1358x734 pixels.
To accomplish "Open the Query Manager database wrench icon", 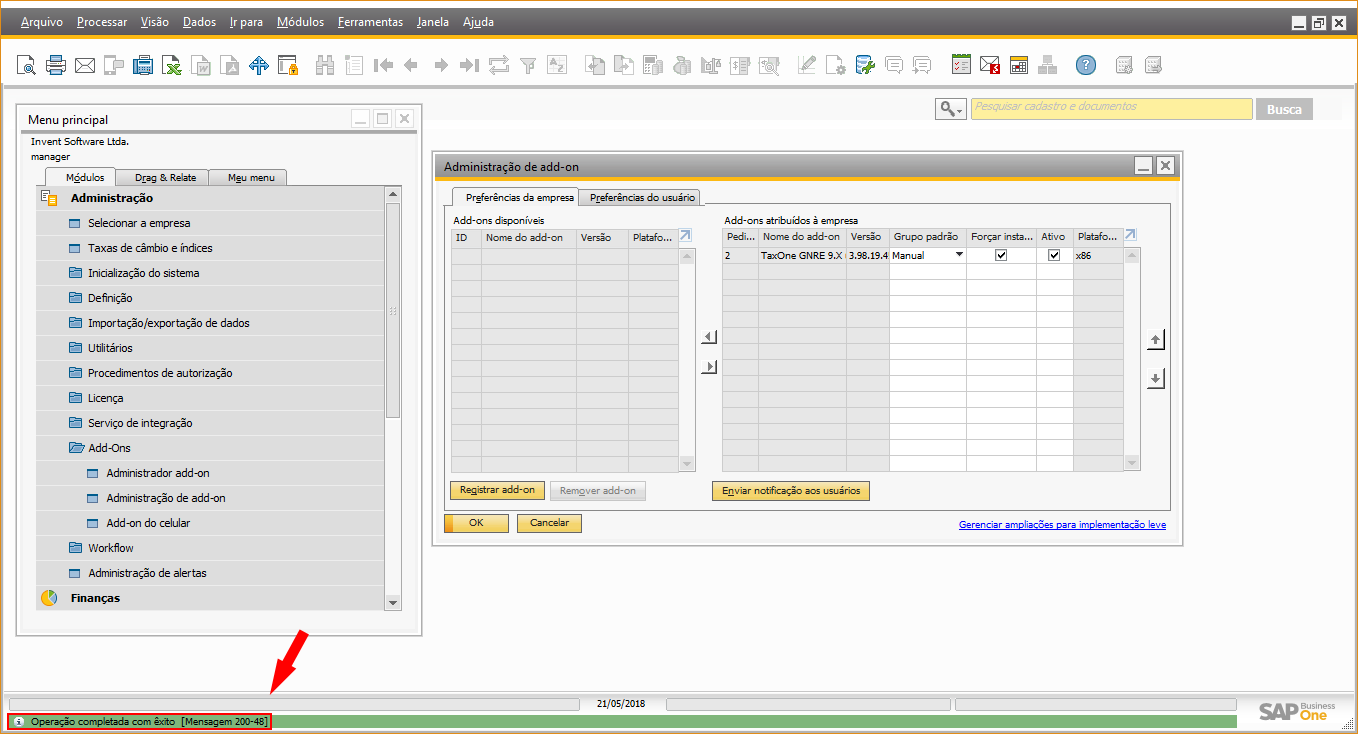I will coord(865,66).
